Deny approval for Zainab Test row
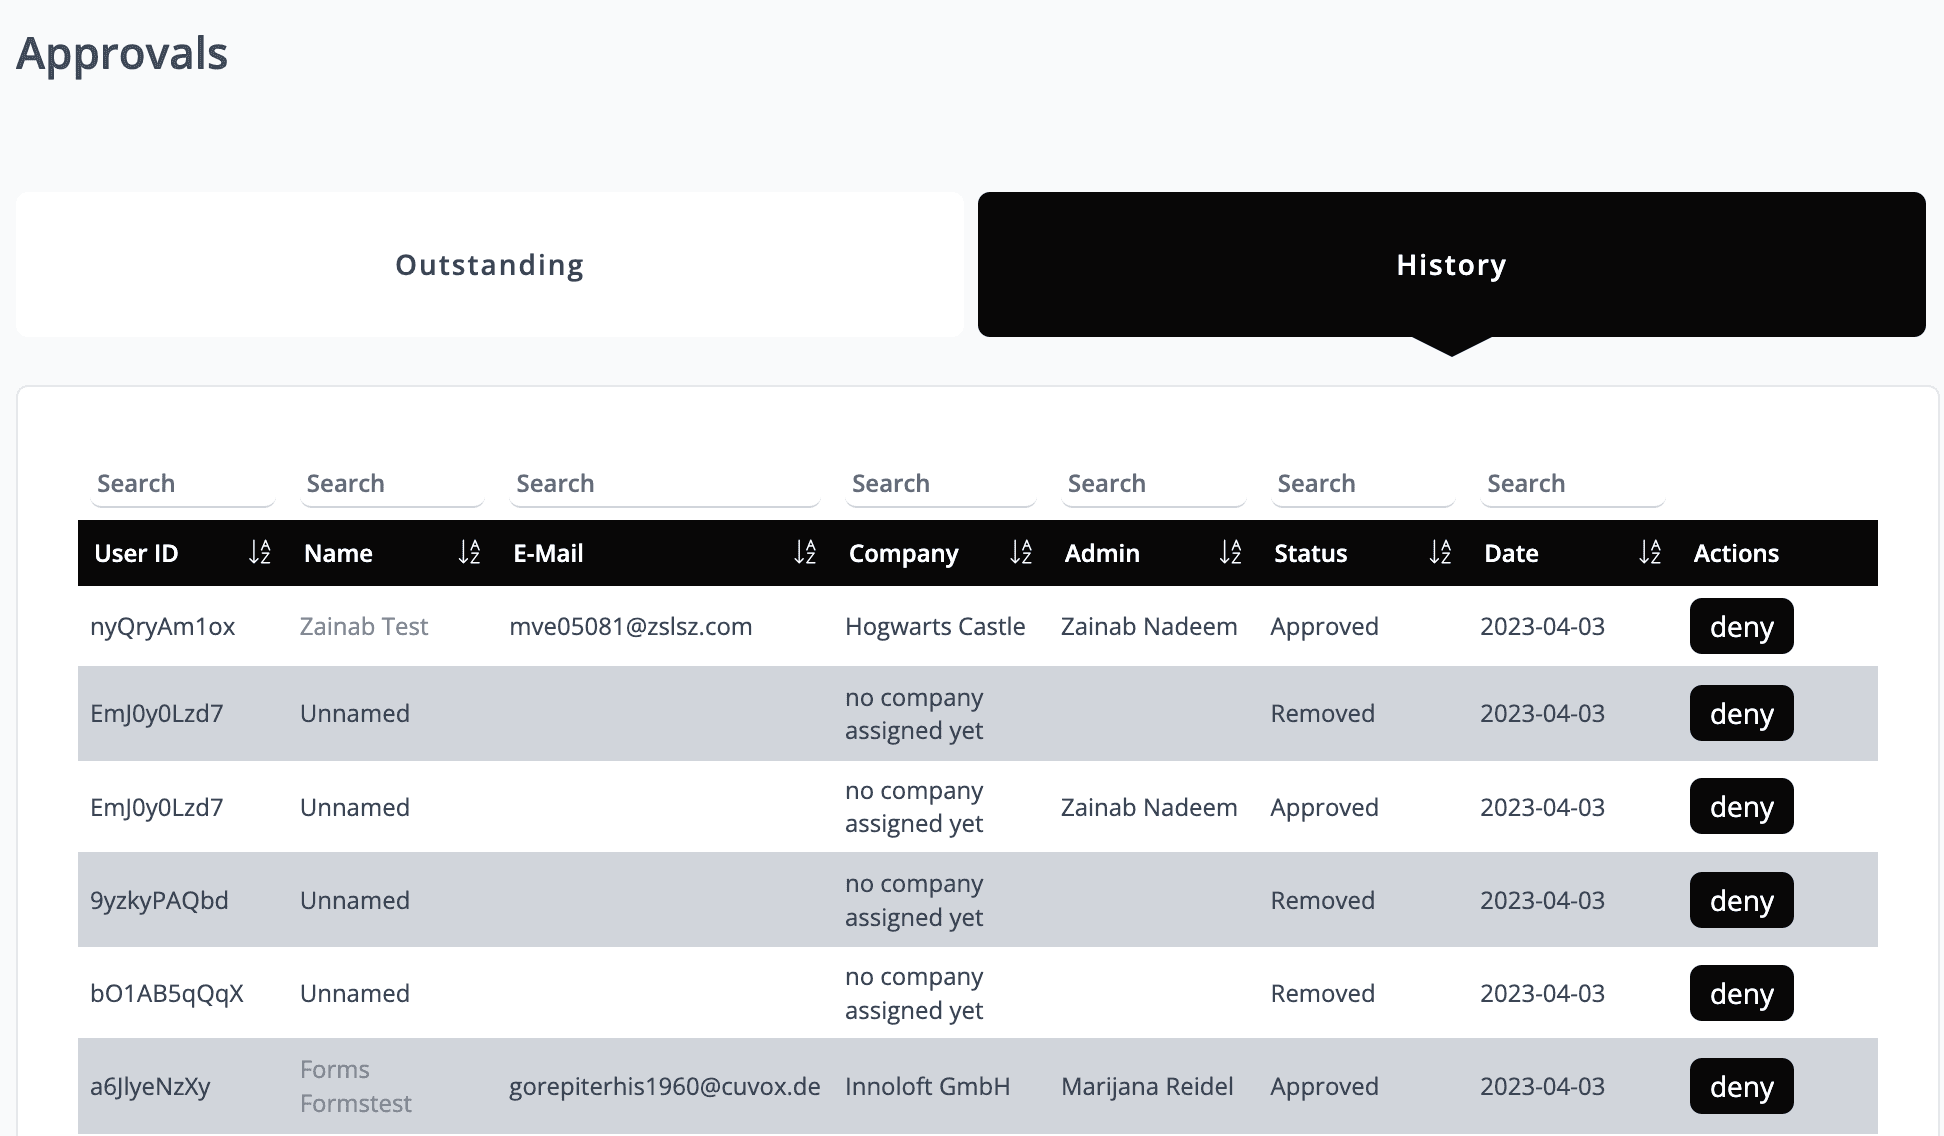 1741,627
